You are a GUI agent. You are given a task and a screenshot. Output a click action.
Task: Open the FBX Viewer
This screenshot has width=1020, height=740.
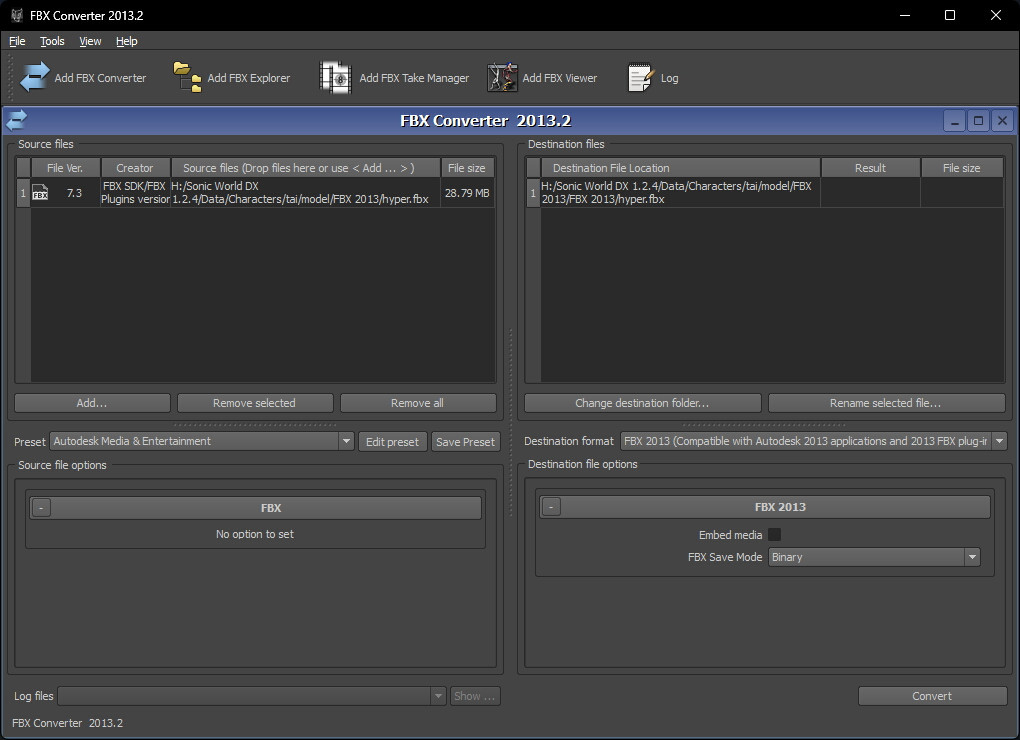pos(544,77)
